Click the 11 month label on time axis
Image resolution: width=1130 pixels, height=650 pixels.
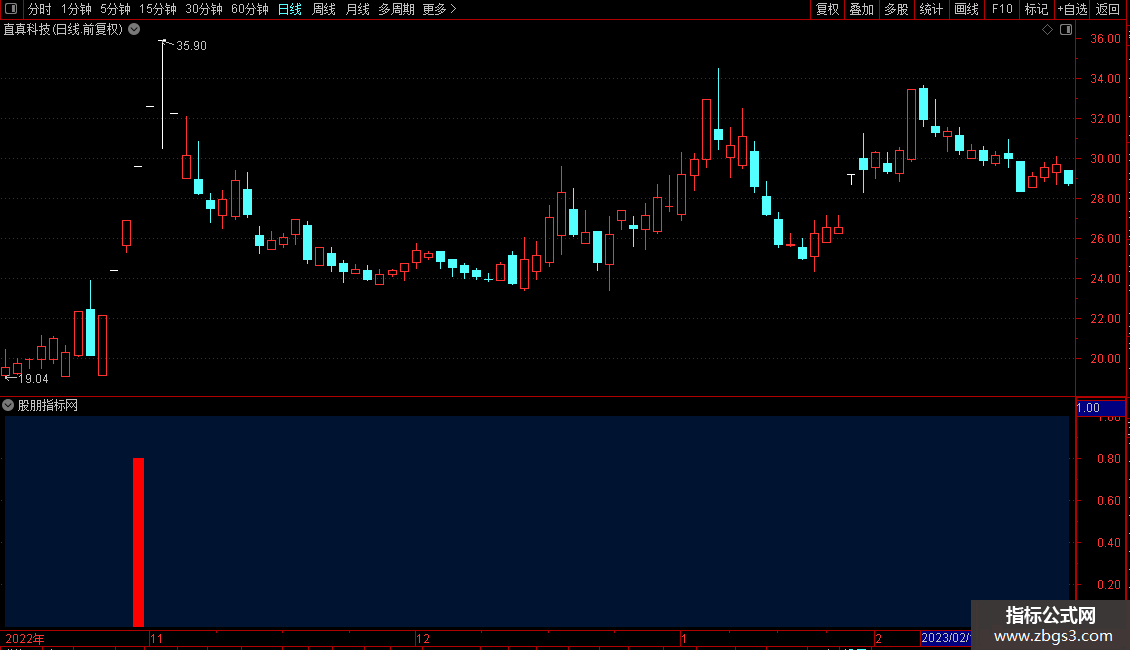click(156, 638)
